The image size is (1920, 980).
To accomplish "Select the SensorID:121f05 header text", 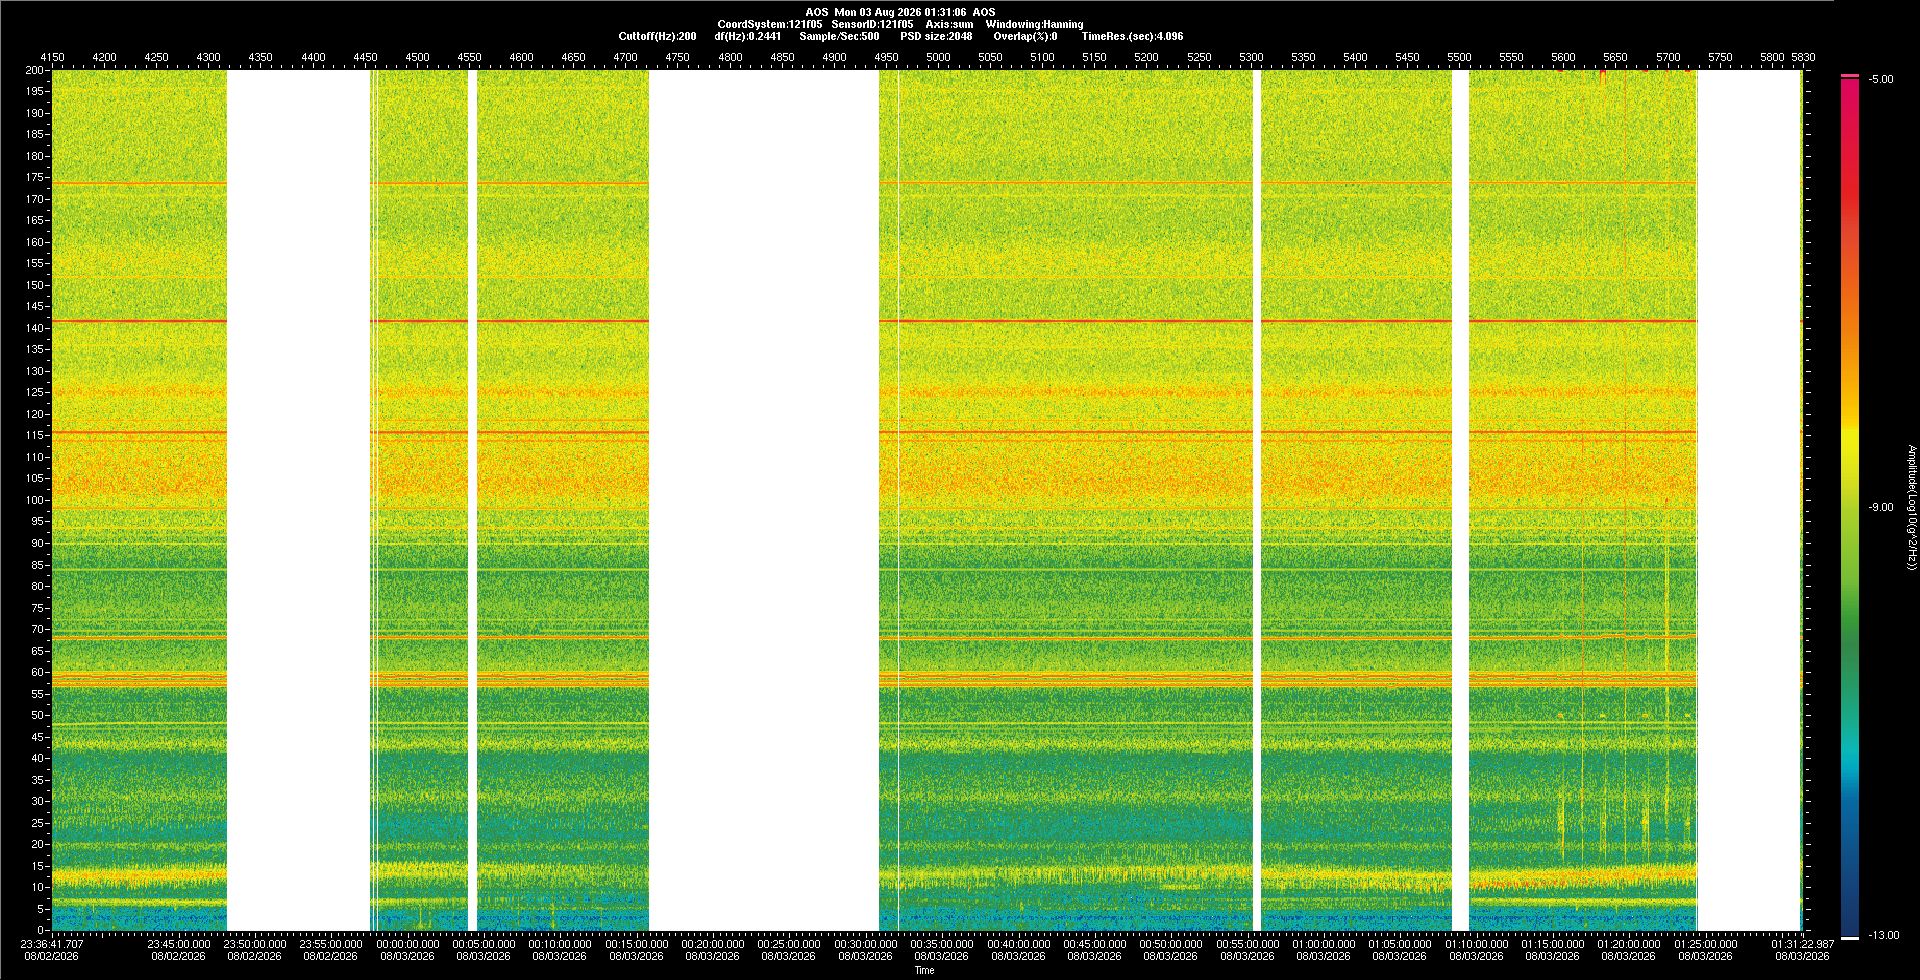I will click(872, 24).
